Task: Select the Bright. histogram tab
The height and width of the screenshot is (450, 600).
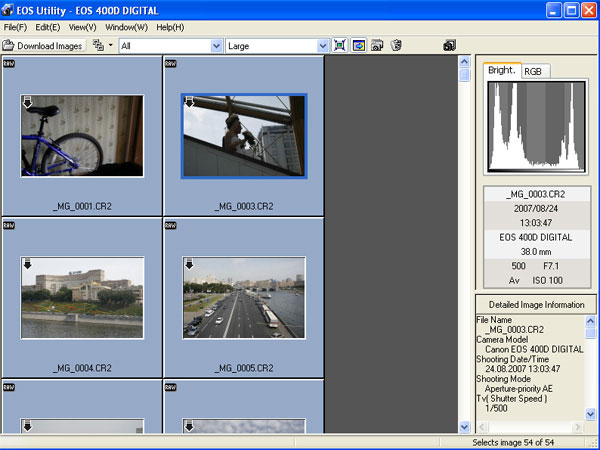Action: tap(502, 70)
